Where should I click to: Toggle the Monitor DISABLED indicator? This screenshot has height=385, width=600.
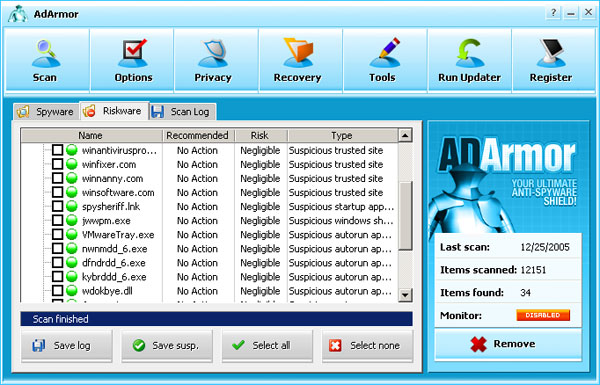[x=543, y=315]
